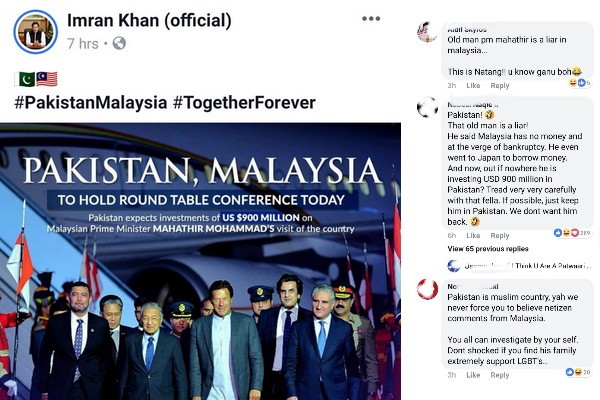This screenshot has height=400, width=600.
Task: Open the post options three-dot menu
Action: [371, 19]
